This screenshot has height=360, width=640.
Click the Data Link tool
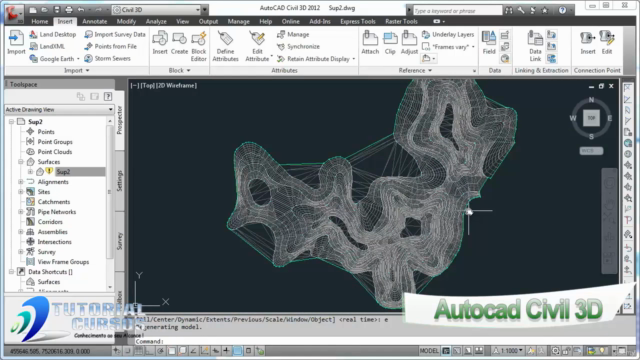click(x=535, y=46)
